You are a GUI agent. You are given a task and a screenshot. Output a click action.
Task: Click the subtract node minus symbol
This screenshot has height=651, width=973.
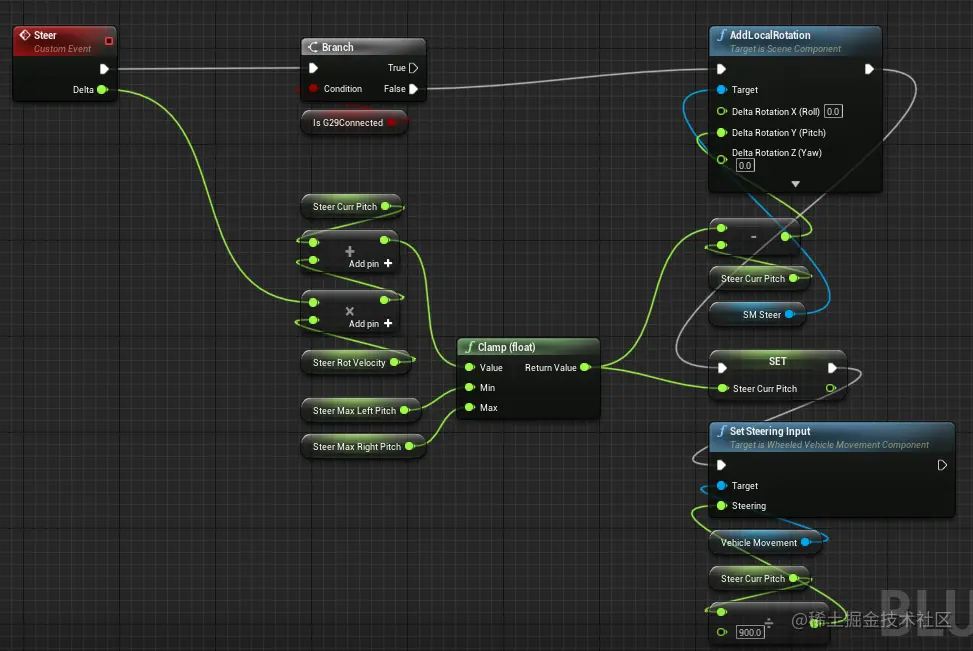pos(753,236)
